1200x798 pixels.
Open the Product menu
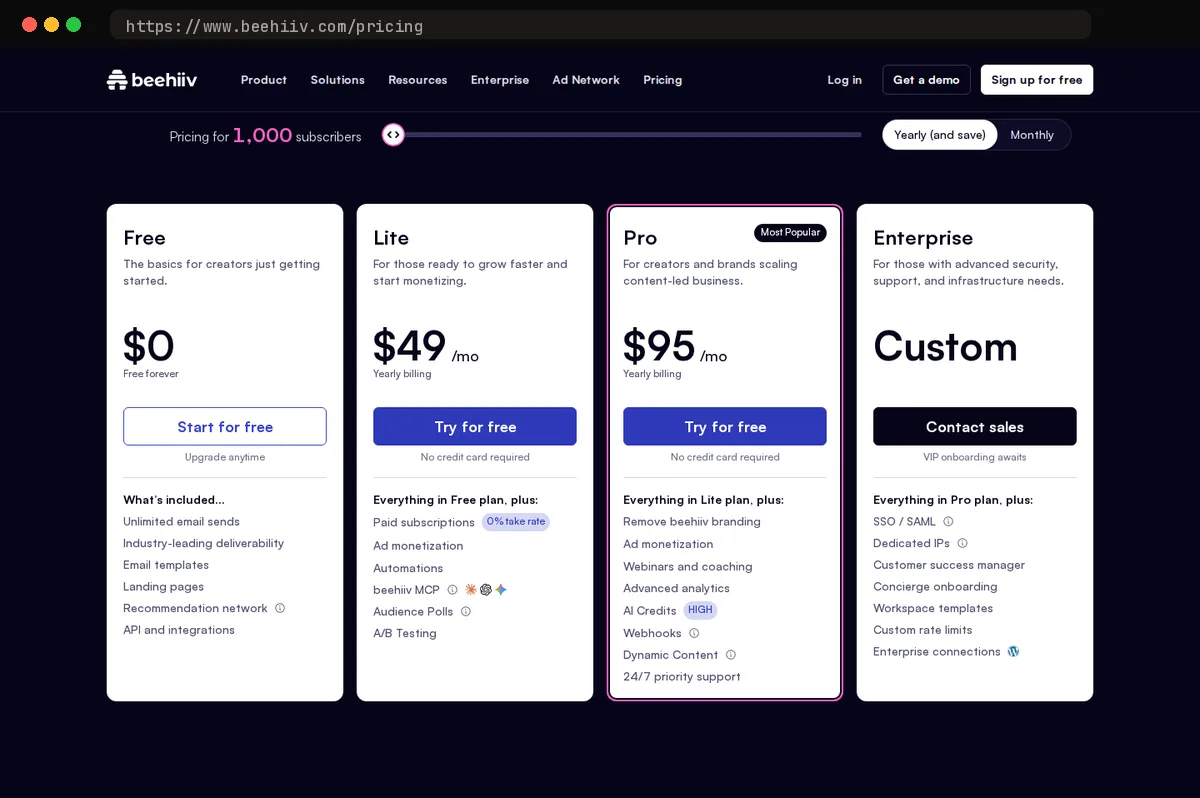pos(264,80)
